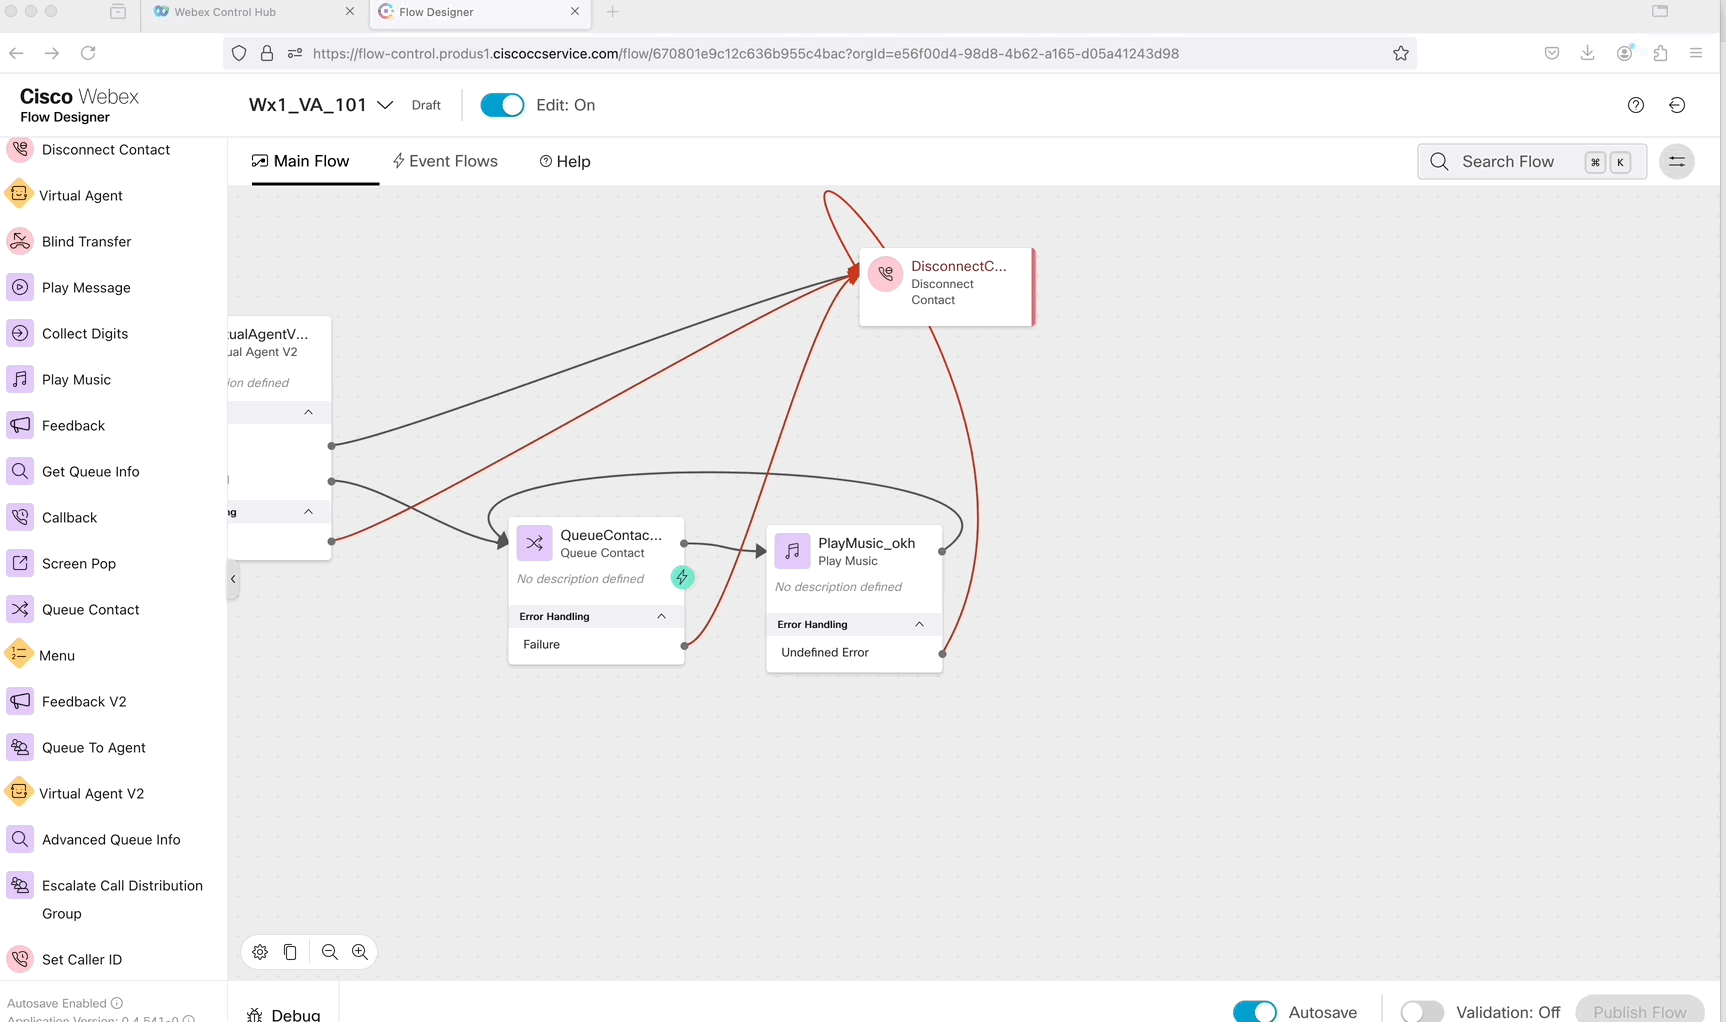
Task: Collapse Error Handling on PlayMusic_okh node
Action: coord(919,624)
